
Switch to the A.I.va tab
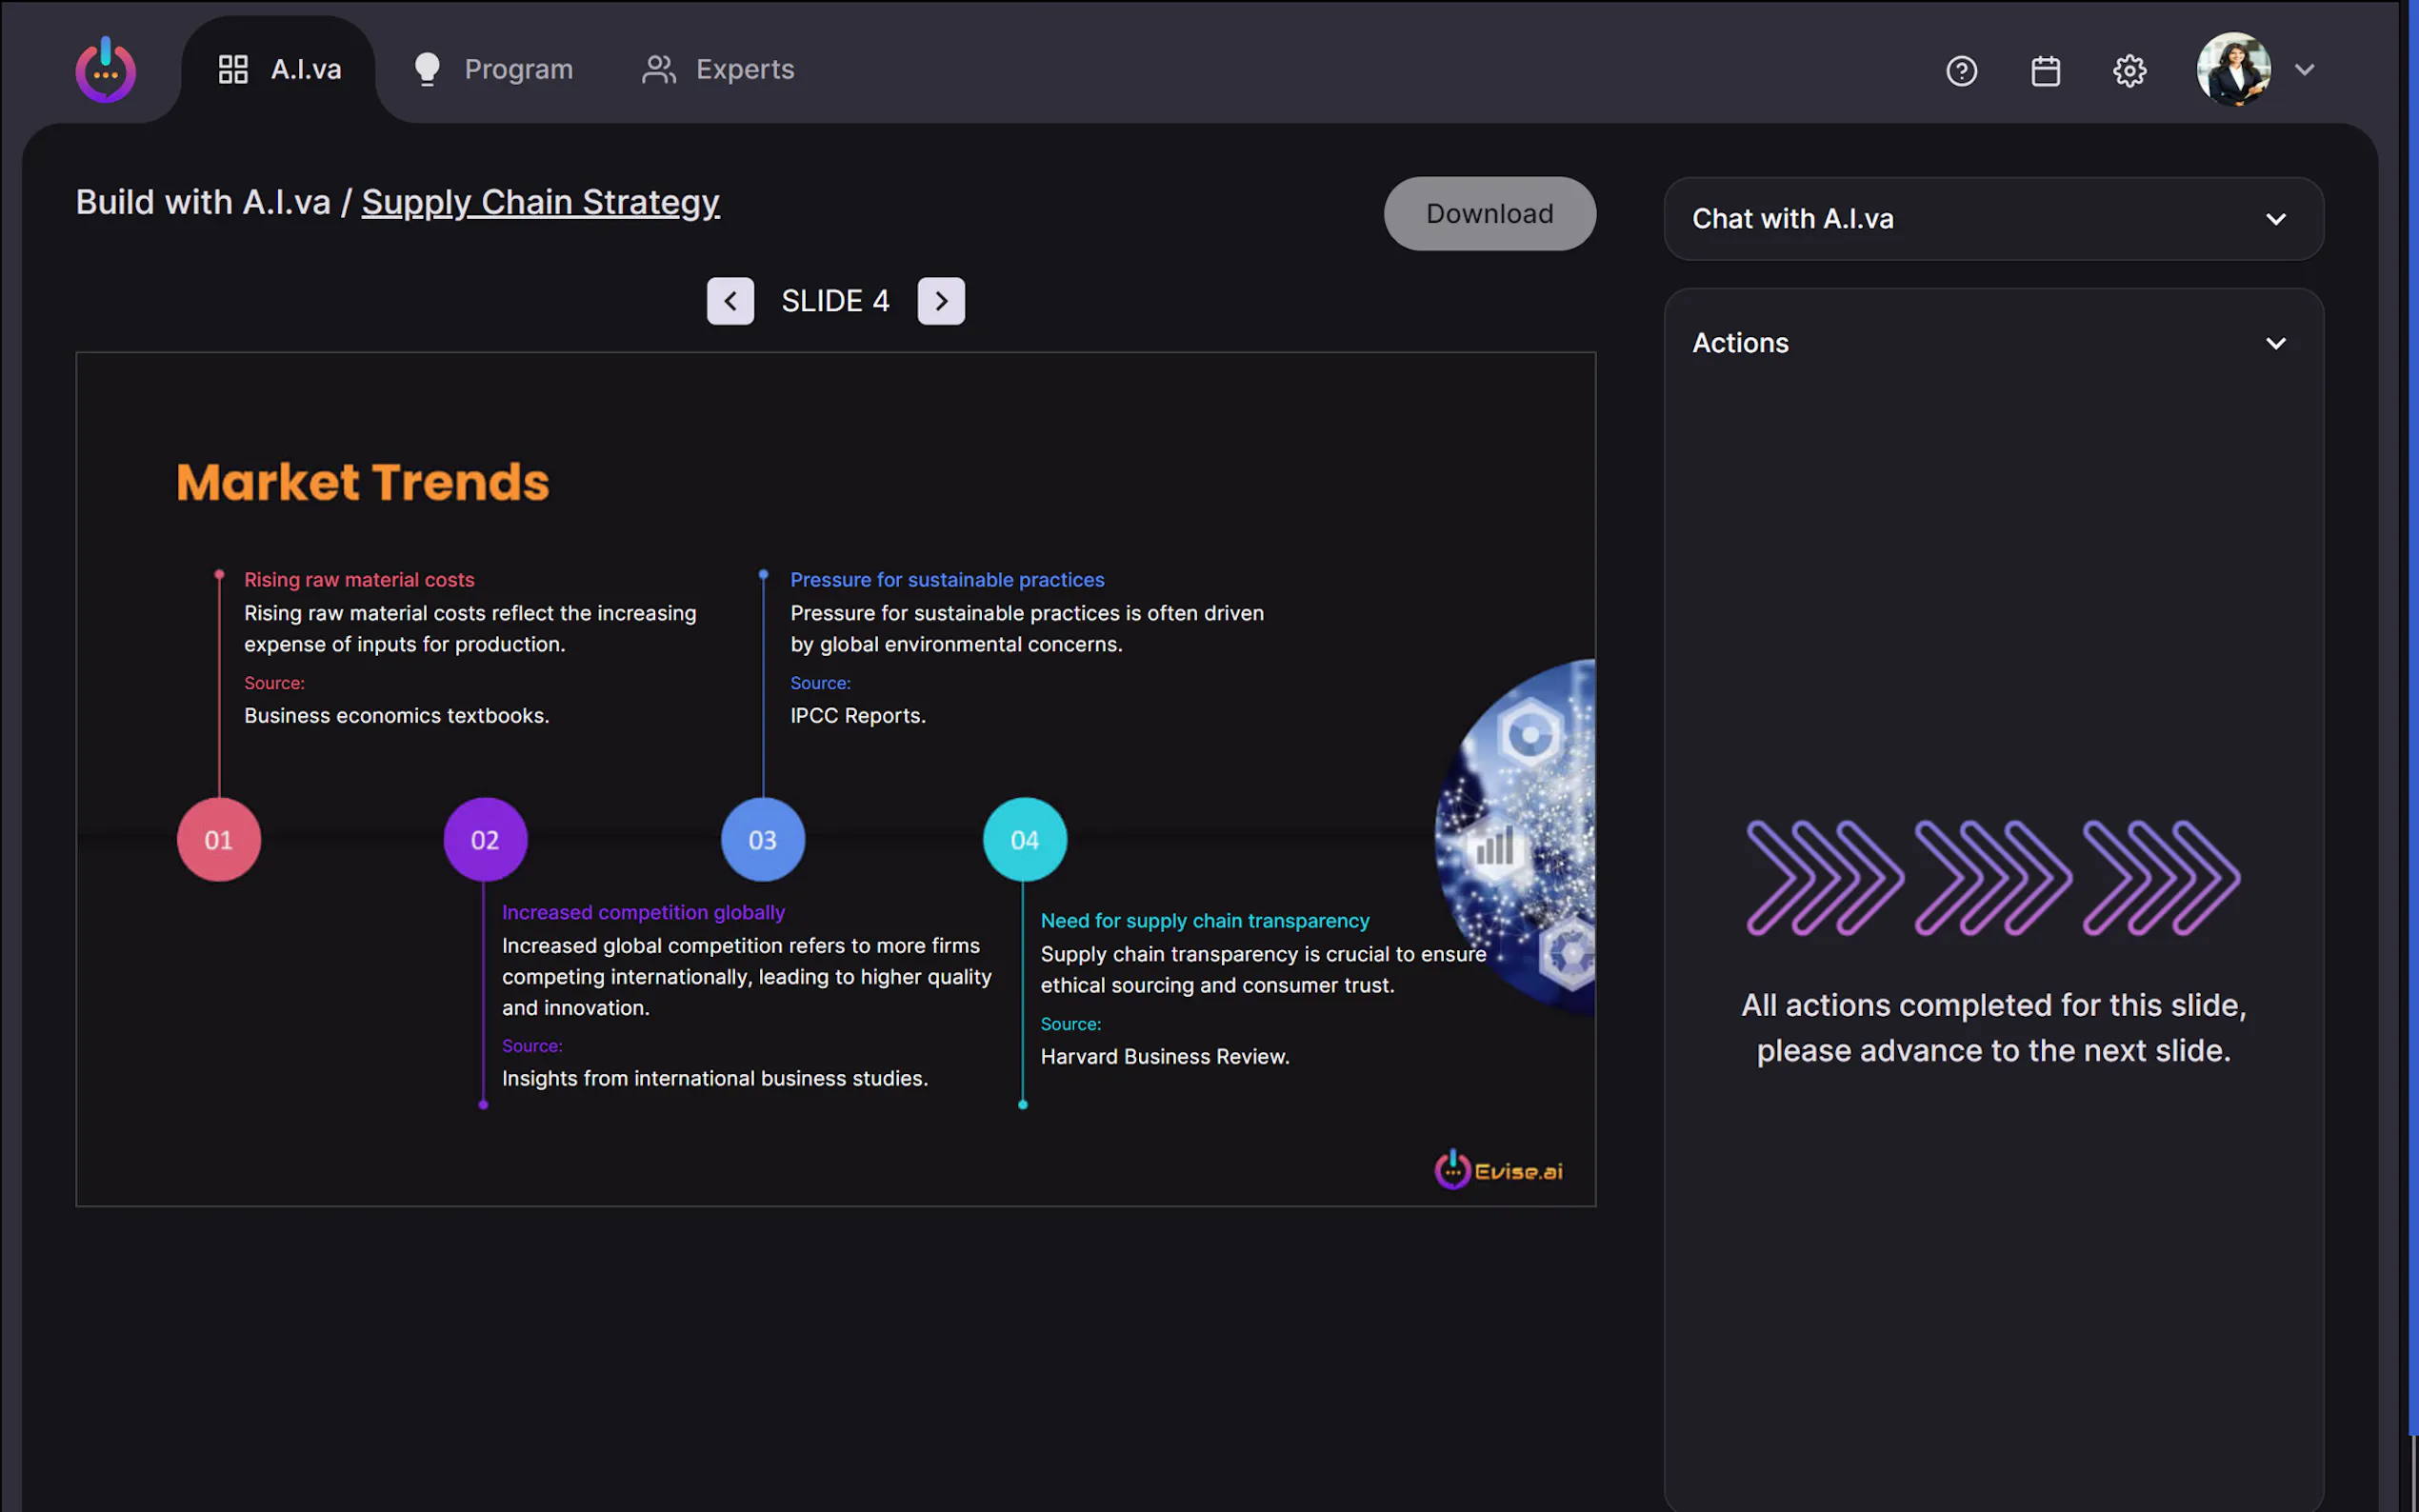coord(280,70)
